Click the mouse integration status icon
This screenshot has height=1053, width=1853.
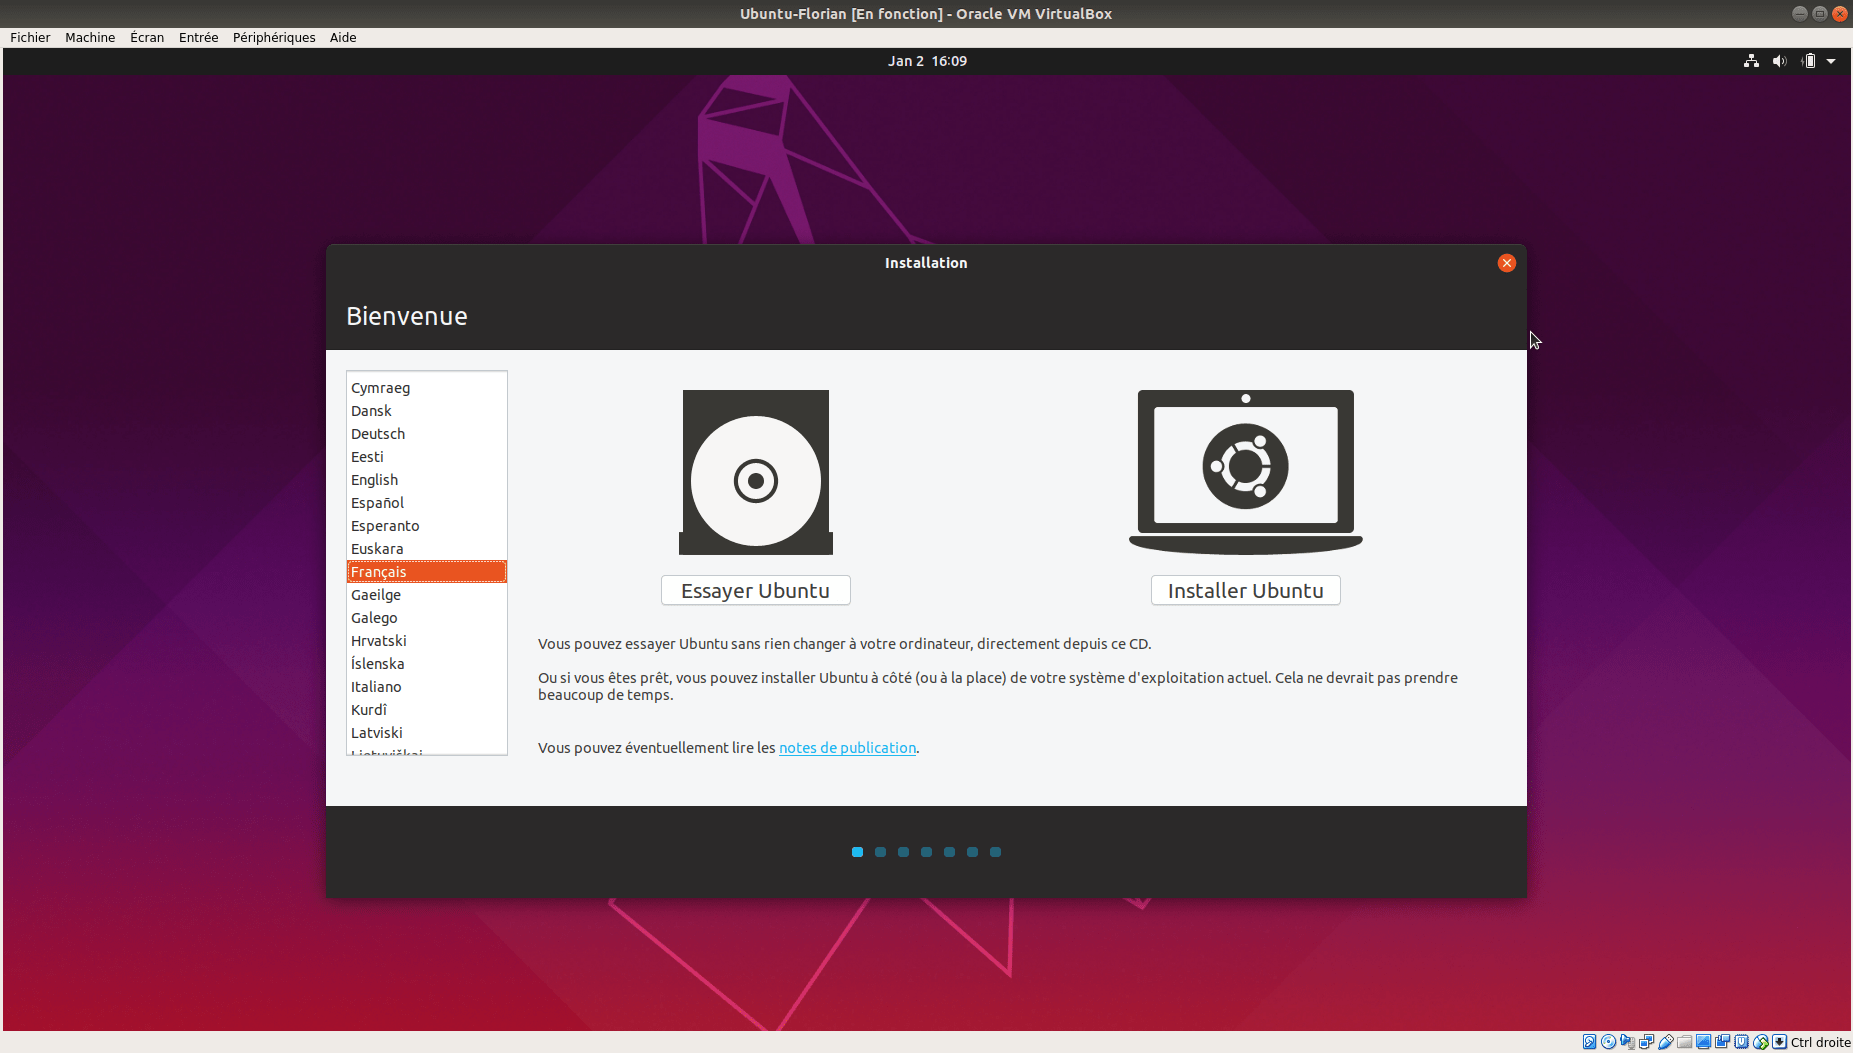[x=1761, y=1042]
